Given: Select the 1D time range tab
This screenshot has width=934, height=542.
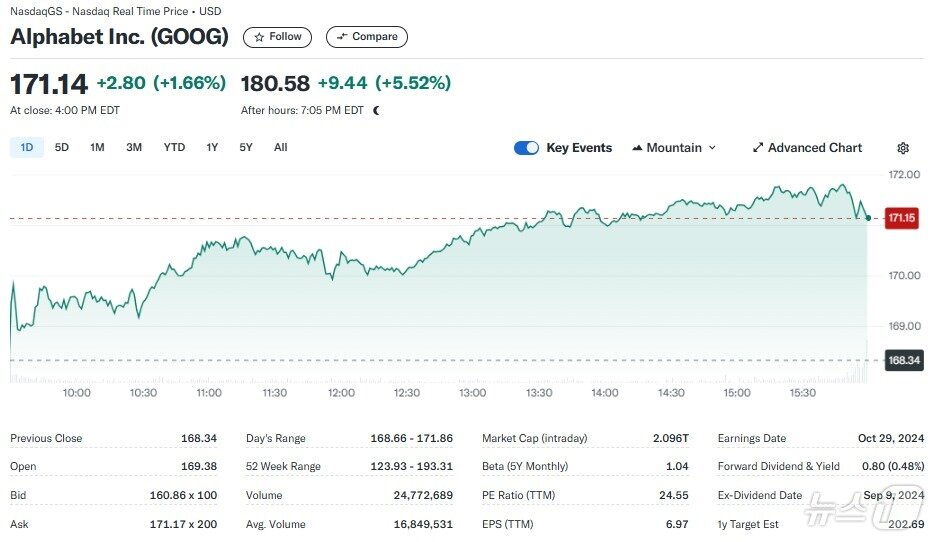Looking at the screenshot, I should click(27, 148).
